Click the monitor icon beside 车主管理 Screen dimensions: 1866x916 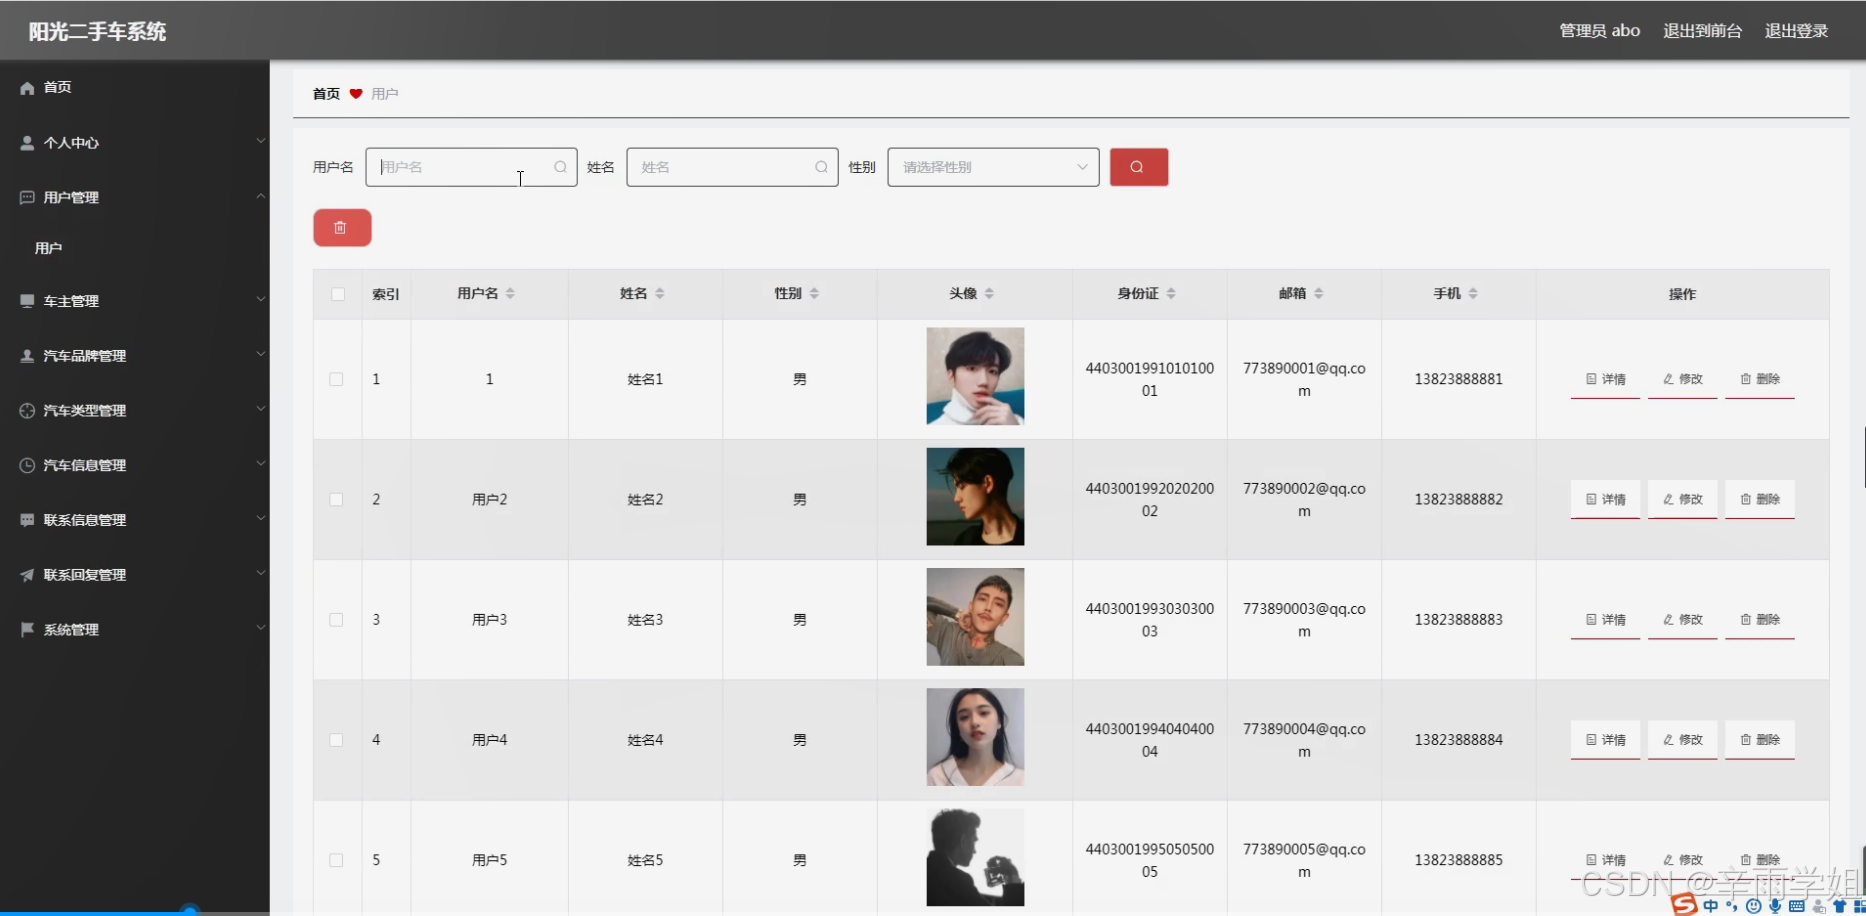pyautogui.click(x=26, y=300)
